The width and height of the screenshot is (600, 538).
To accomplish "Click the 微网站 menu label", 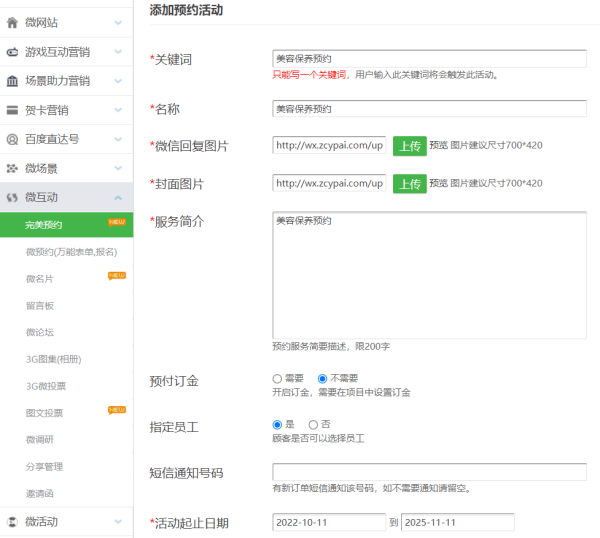I will click(x=41, y=23).
